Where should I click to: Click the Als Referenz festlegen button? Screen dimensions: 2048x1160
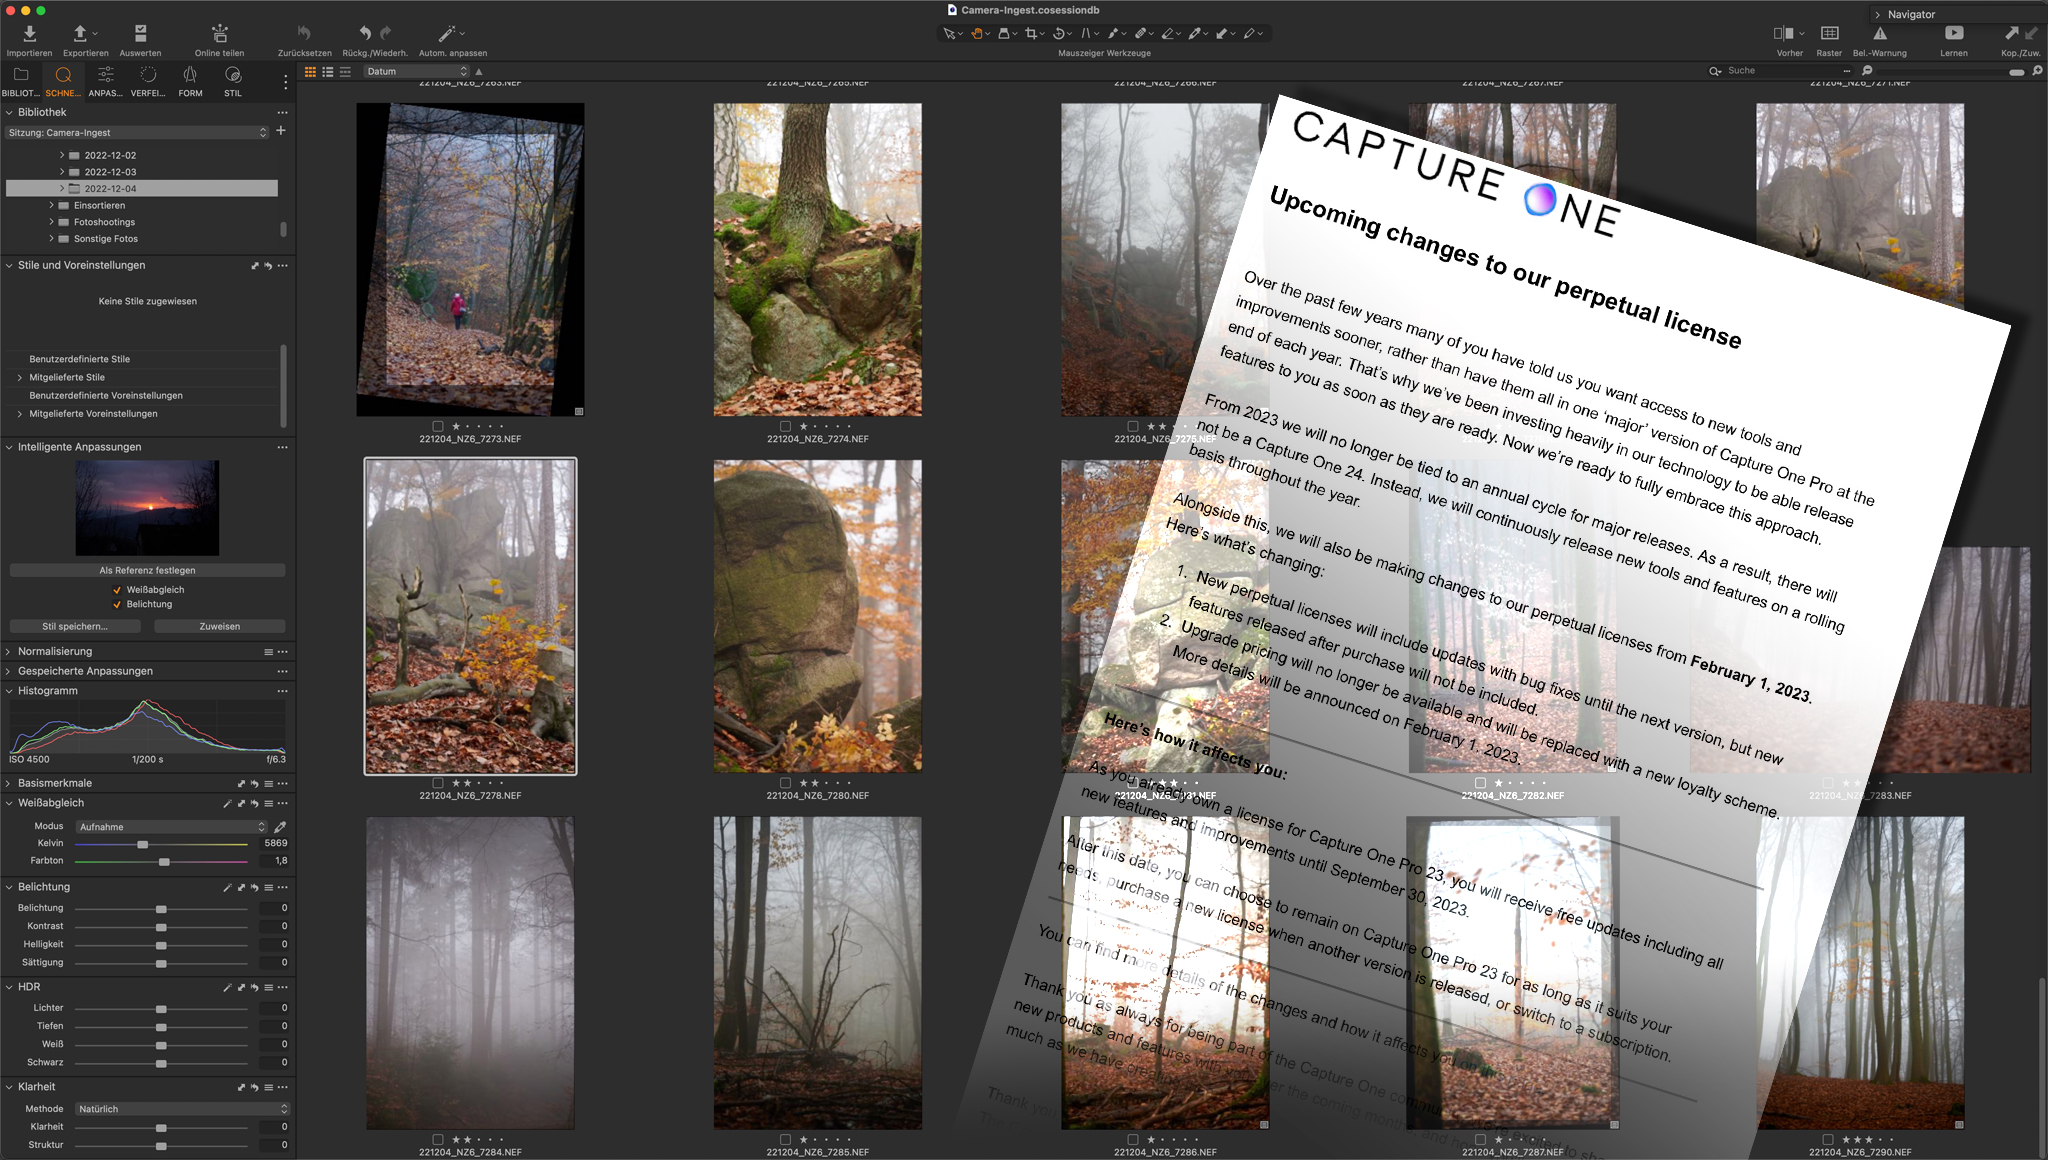(x=147, y=570)
